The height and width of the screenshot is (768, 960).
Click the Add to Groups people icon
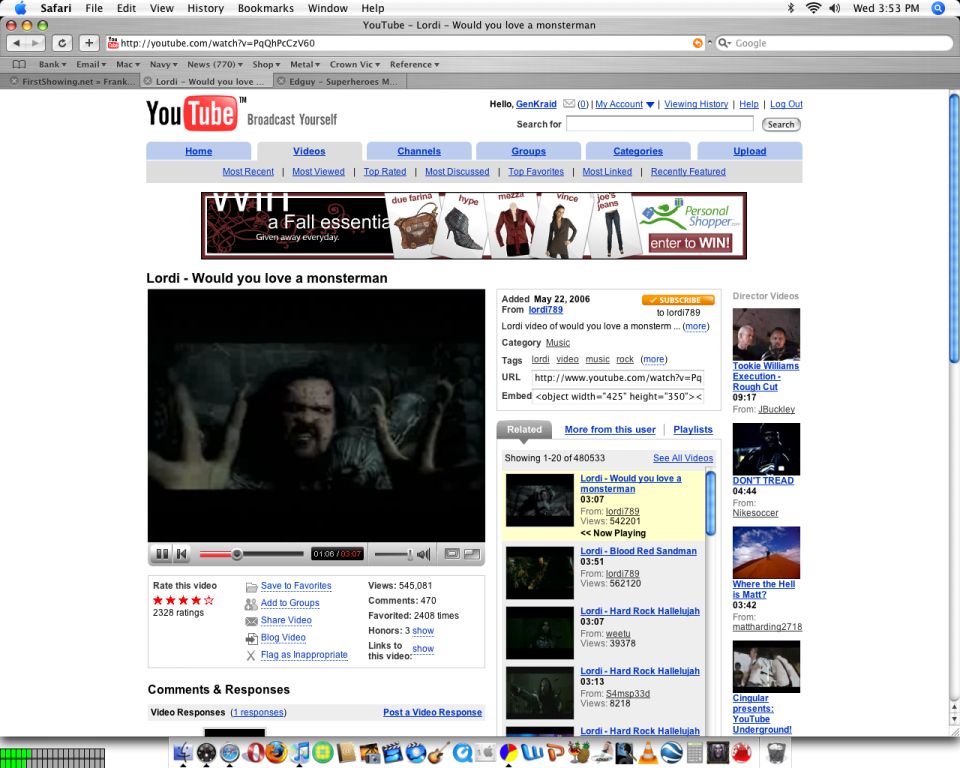pyautogui.click(x=251, y=604)
